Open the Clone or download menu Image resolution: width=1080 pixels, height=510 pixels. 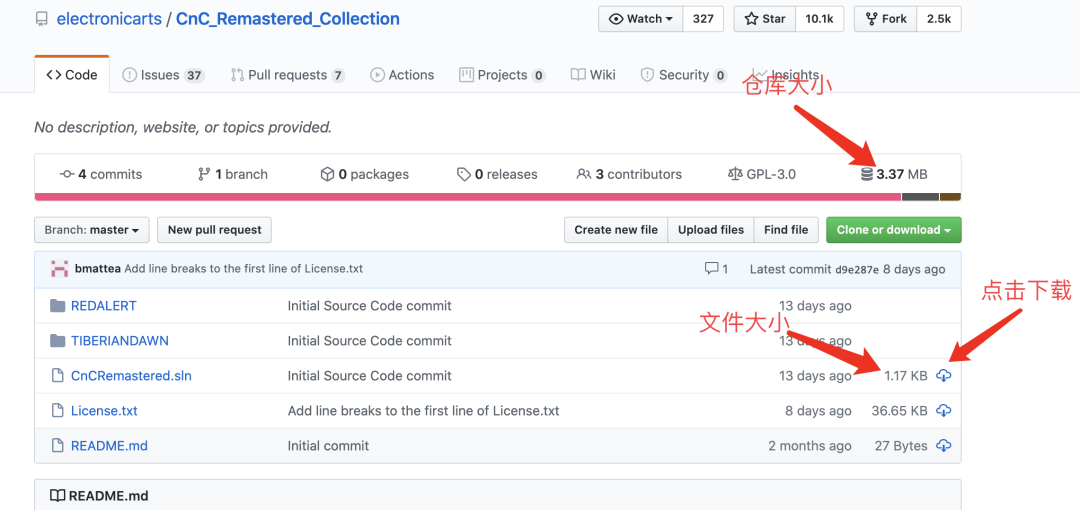click(893, 230)
